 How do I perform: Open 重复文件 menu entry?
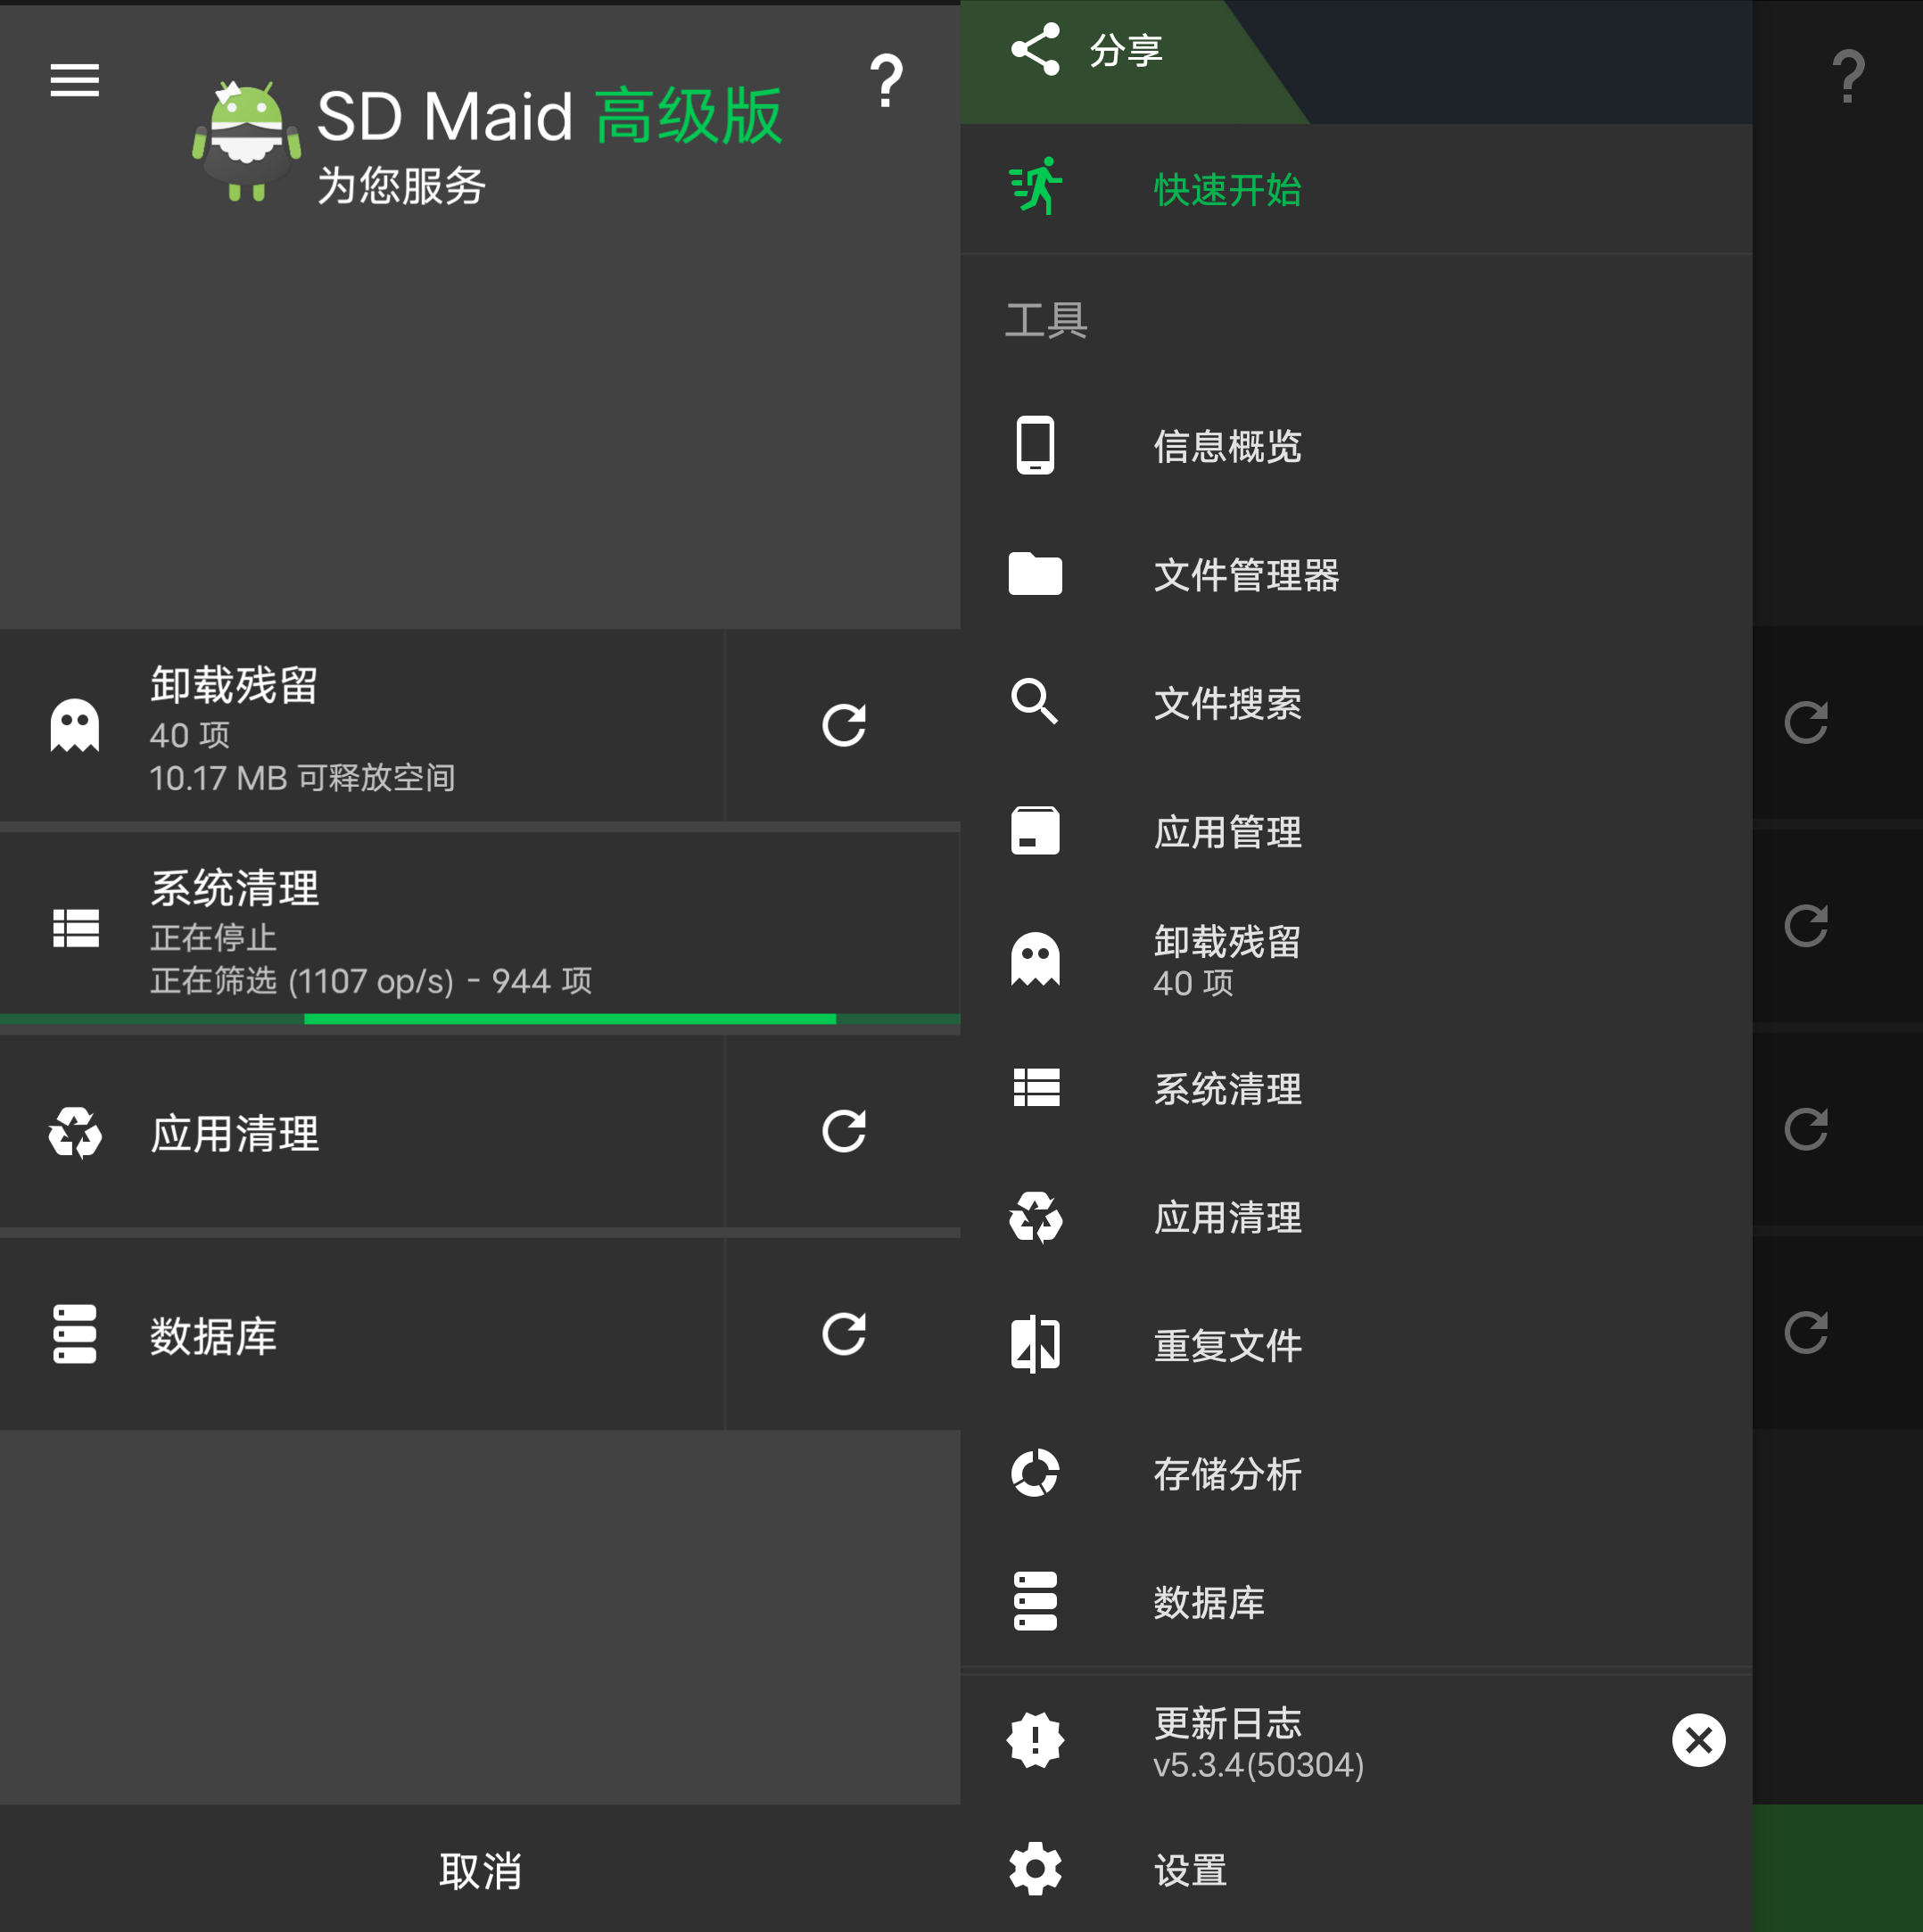point(1355,1345)
